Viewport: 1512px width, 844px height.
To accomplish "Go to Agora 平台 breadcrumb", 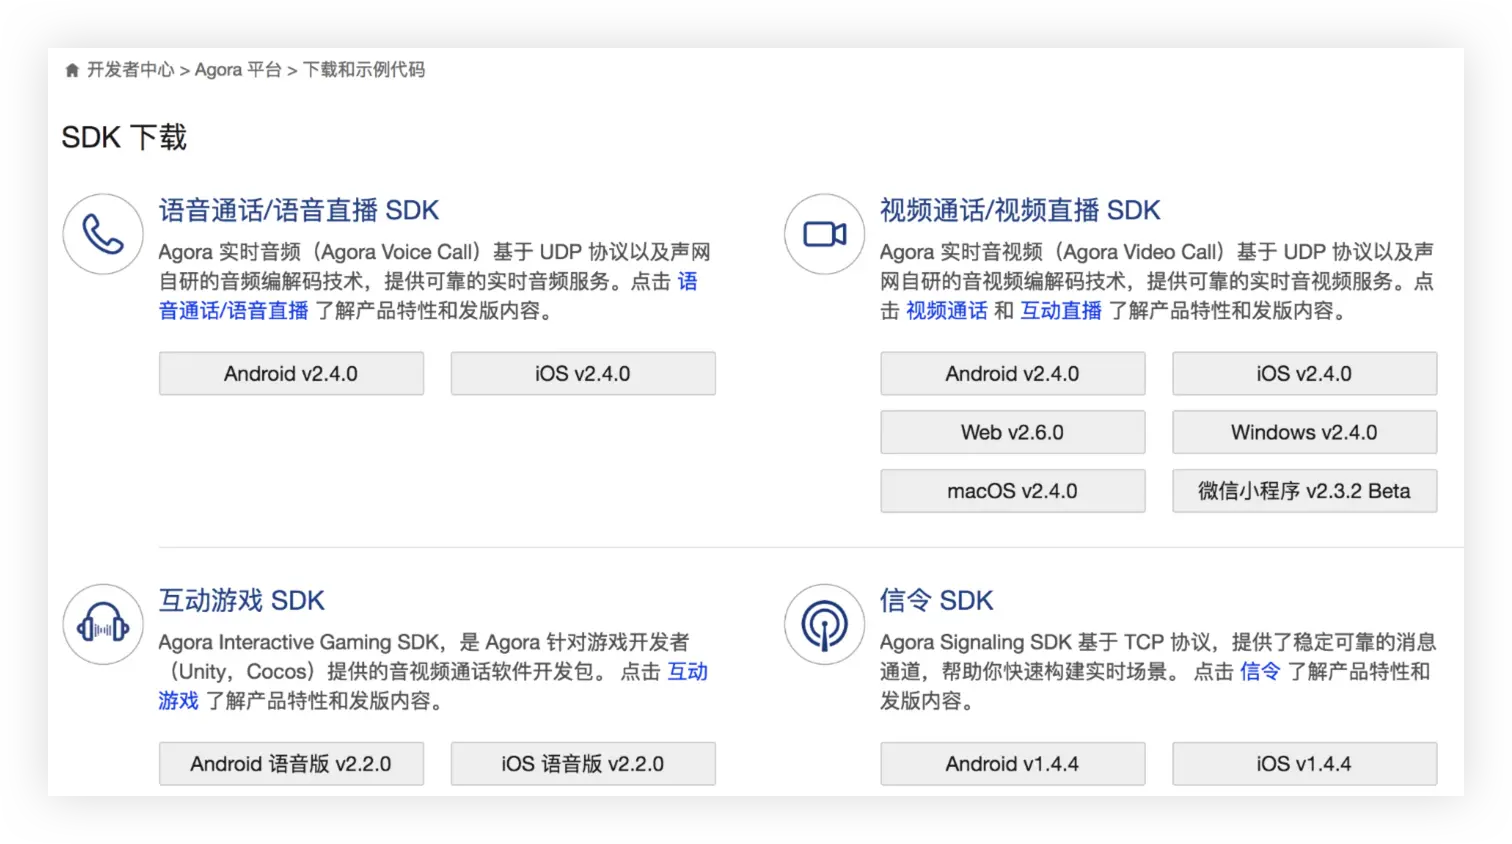I will click(238, 70).
